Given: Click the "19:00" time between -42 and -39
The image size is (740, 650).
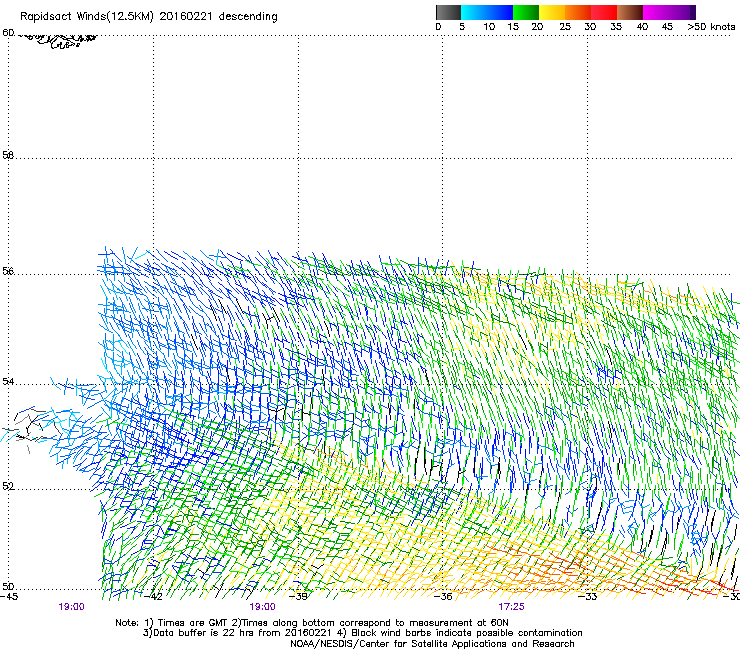Looking at the screenshot, I should 262,607.
